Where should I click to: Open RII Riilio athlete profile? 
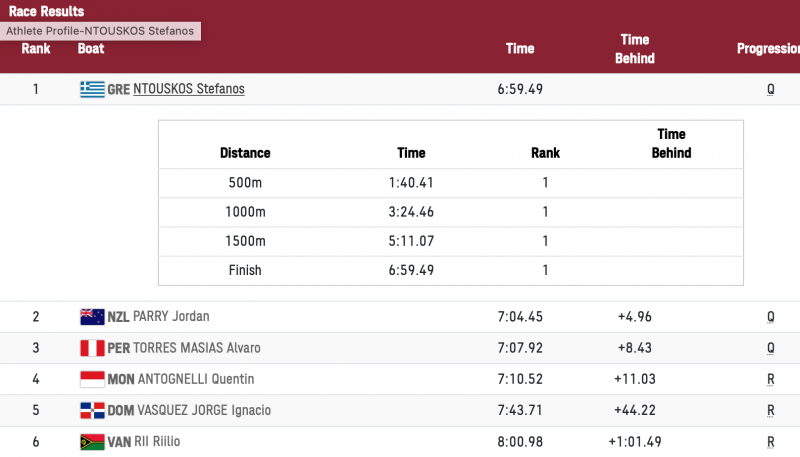click(x=157, y=441)
